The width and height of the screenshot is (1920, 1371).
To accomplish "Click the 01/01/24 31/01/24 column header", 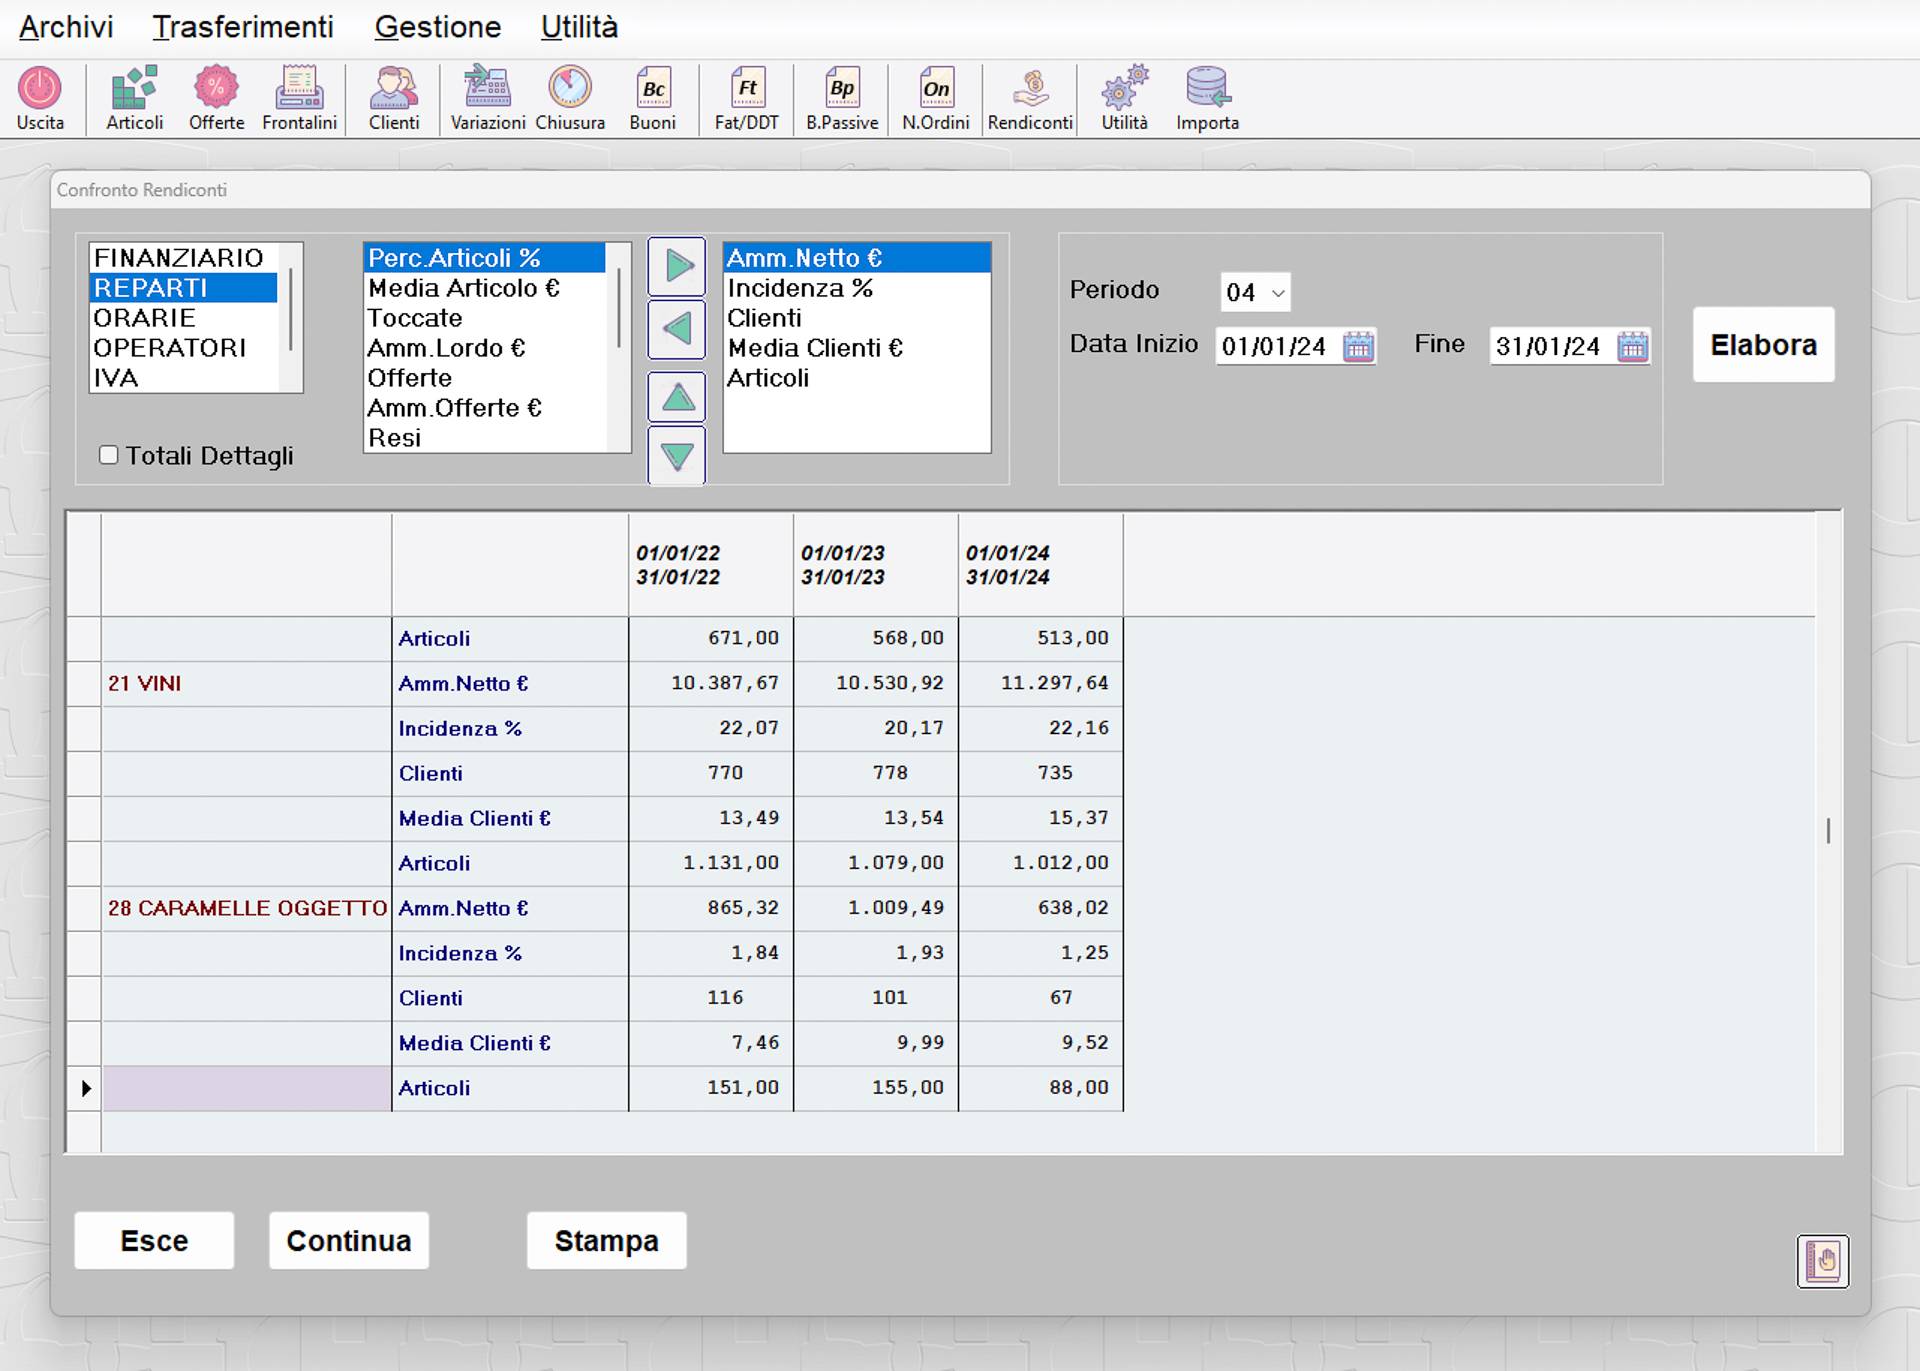I will (1041, 565).
